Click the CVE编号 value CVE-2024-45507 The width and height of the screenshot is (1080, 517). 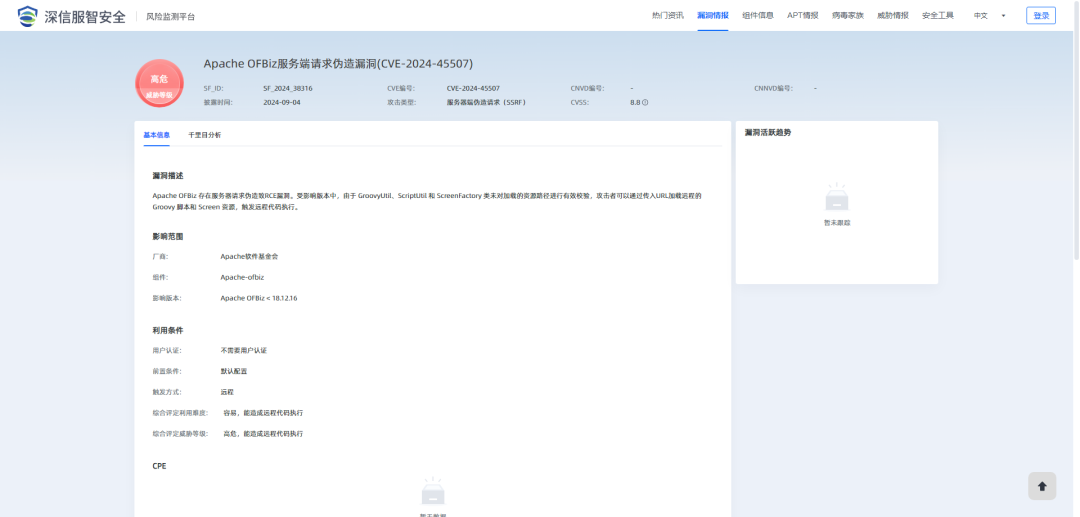(473, 89)
